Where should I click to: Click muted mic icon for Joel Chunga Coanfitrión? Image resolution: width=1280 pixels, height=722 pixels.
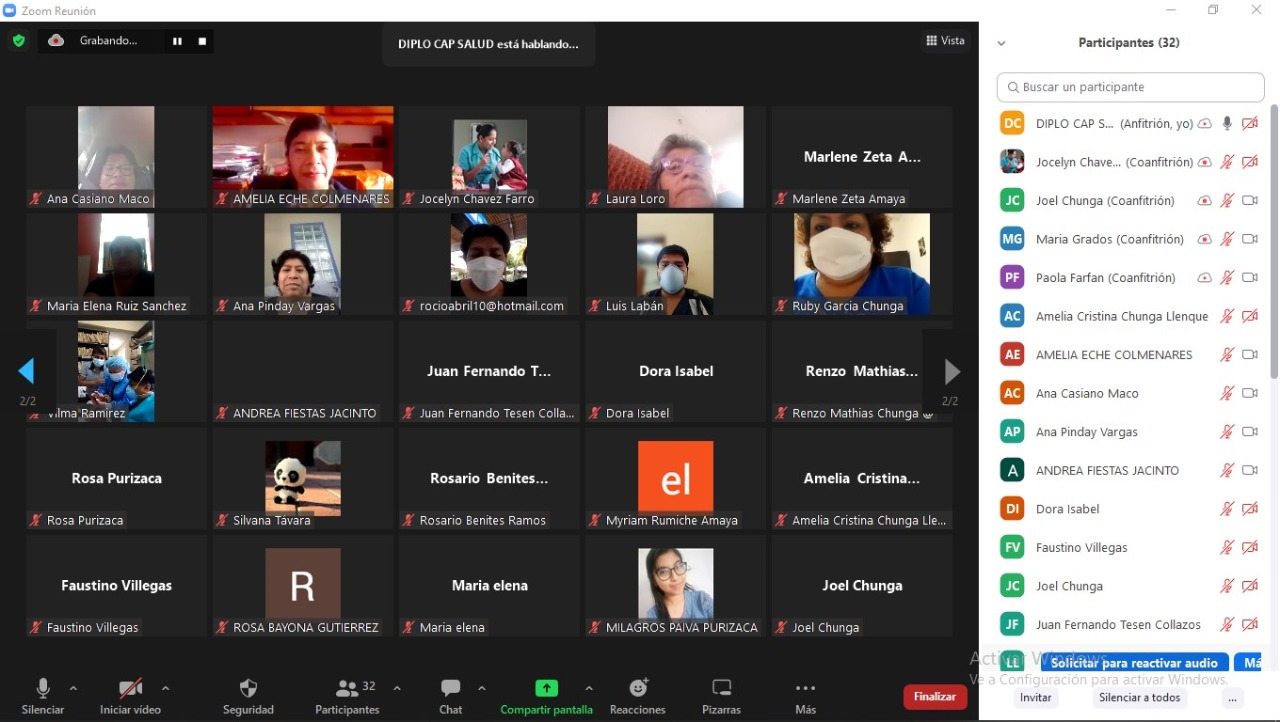[x=1227, y=200]
